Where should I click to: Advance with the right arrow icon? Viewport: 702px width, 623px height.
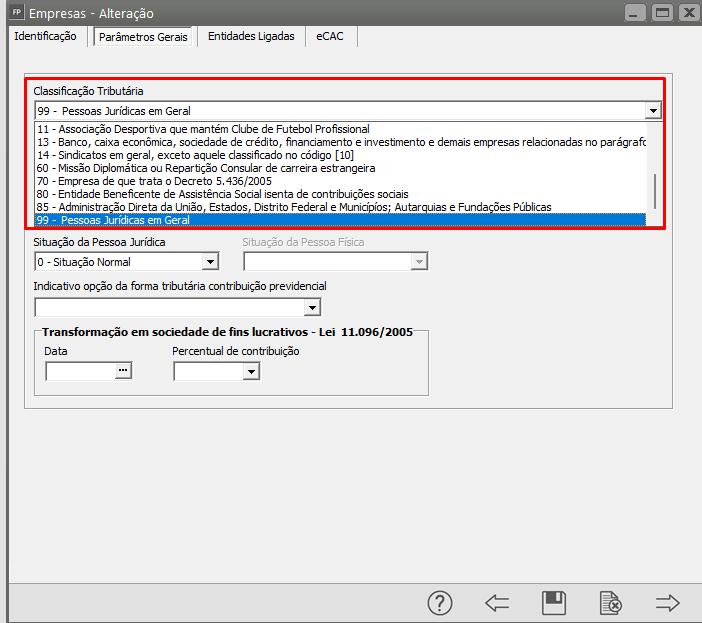(x=667, y=603)
